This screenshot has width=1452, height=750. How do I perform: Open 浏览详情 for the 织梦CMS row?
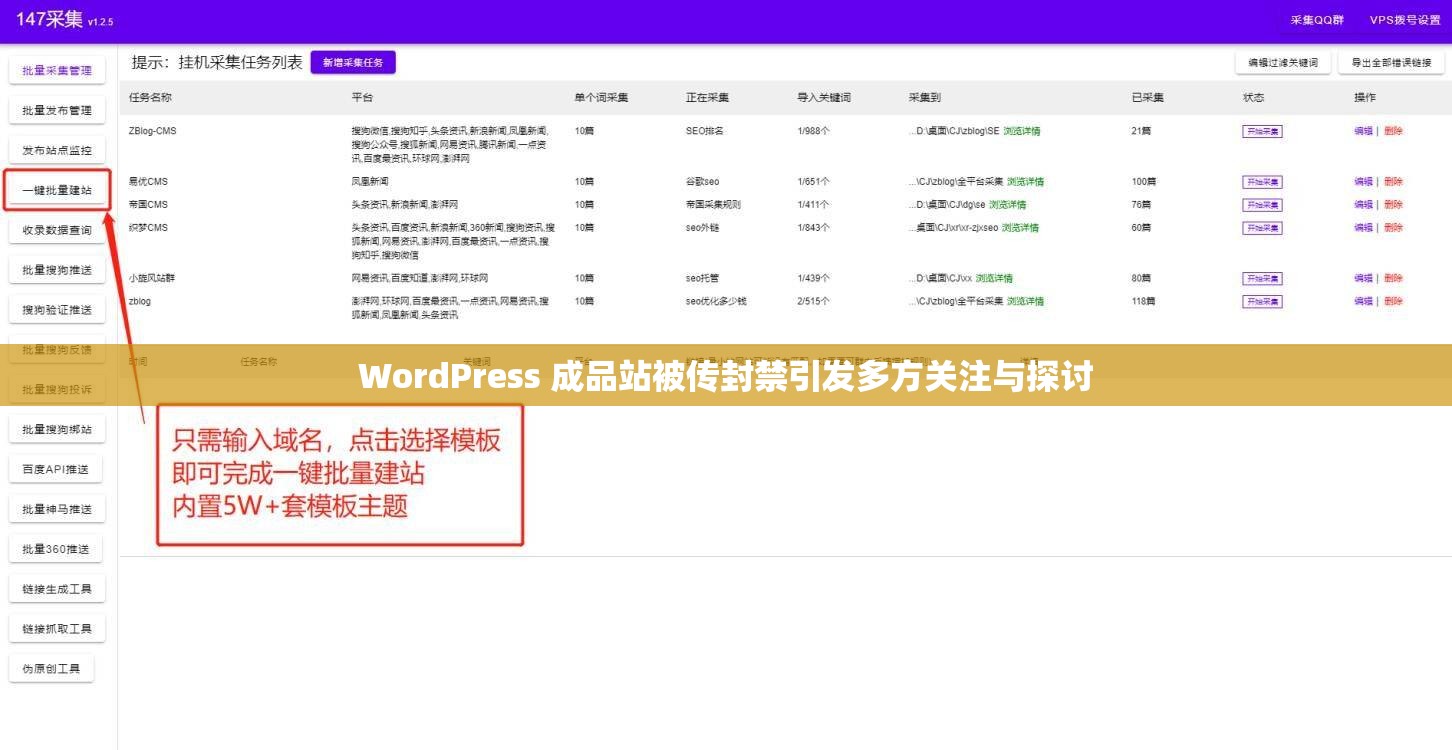point(1020,228)
